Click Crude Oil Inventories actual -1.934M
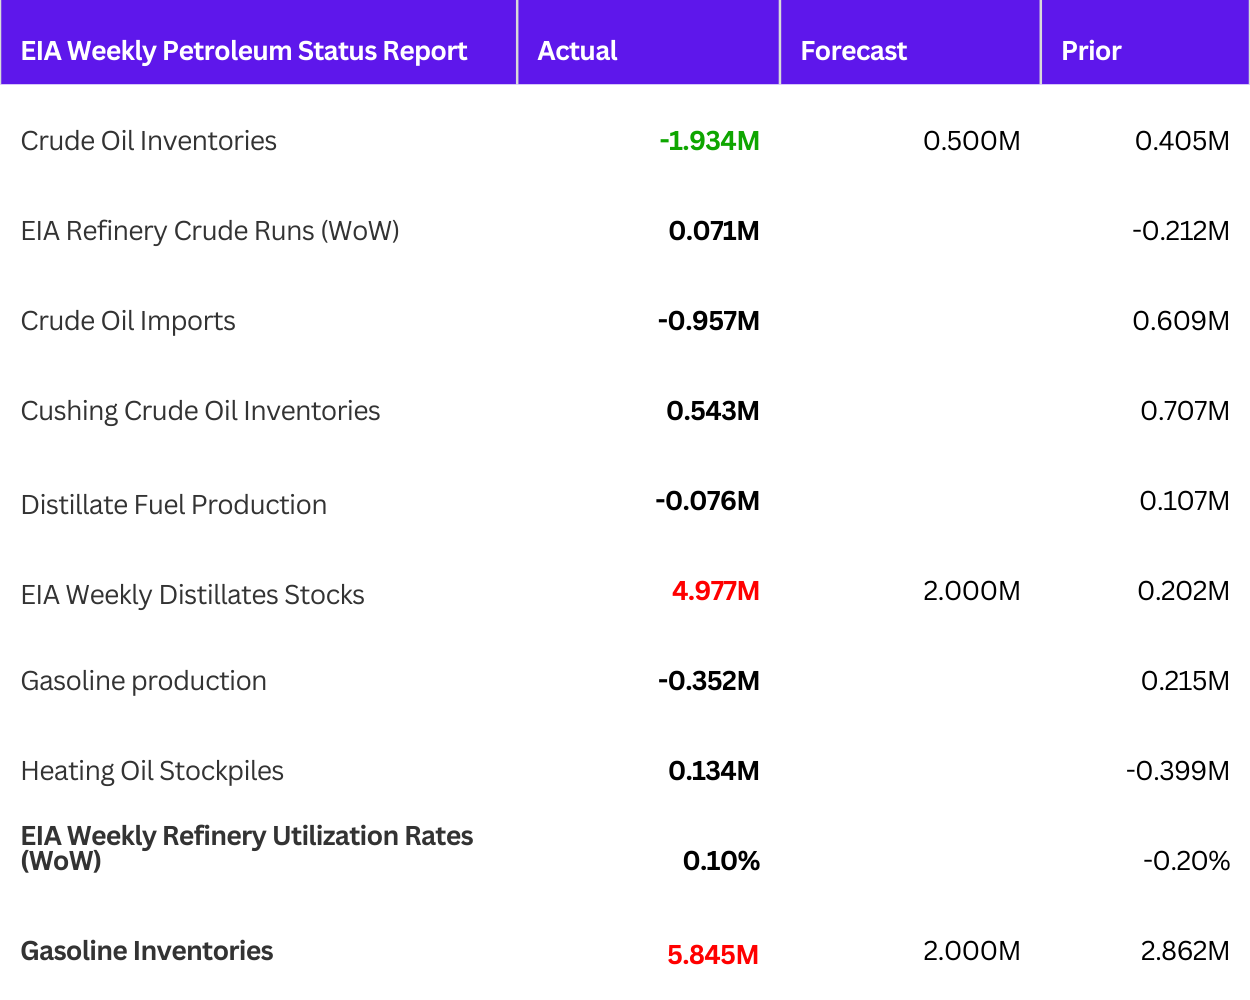1250x1000 pixels. tap(709, 141)
